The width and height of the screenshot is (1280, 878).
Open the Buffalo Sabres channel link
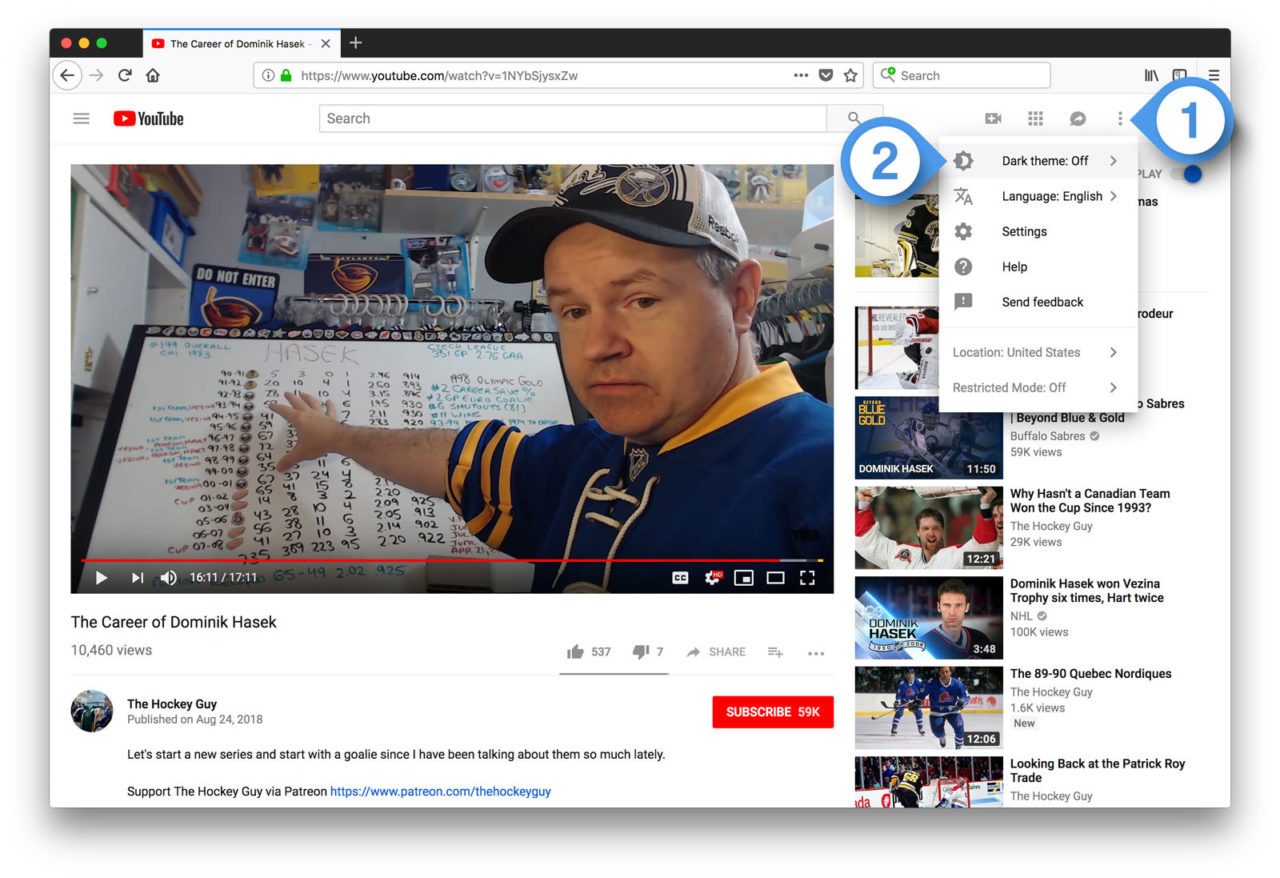(x=1048, y=436)
